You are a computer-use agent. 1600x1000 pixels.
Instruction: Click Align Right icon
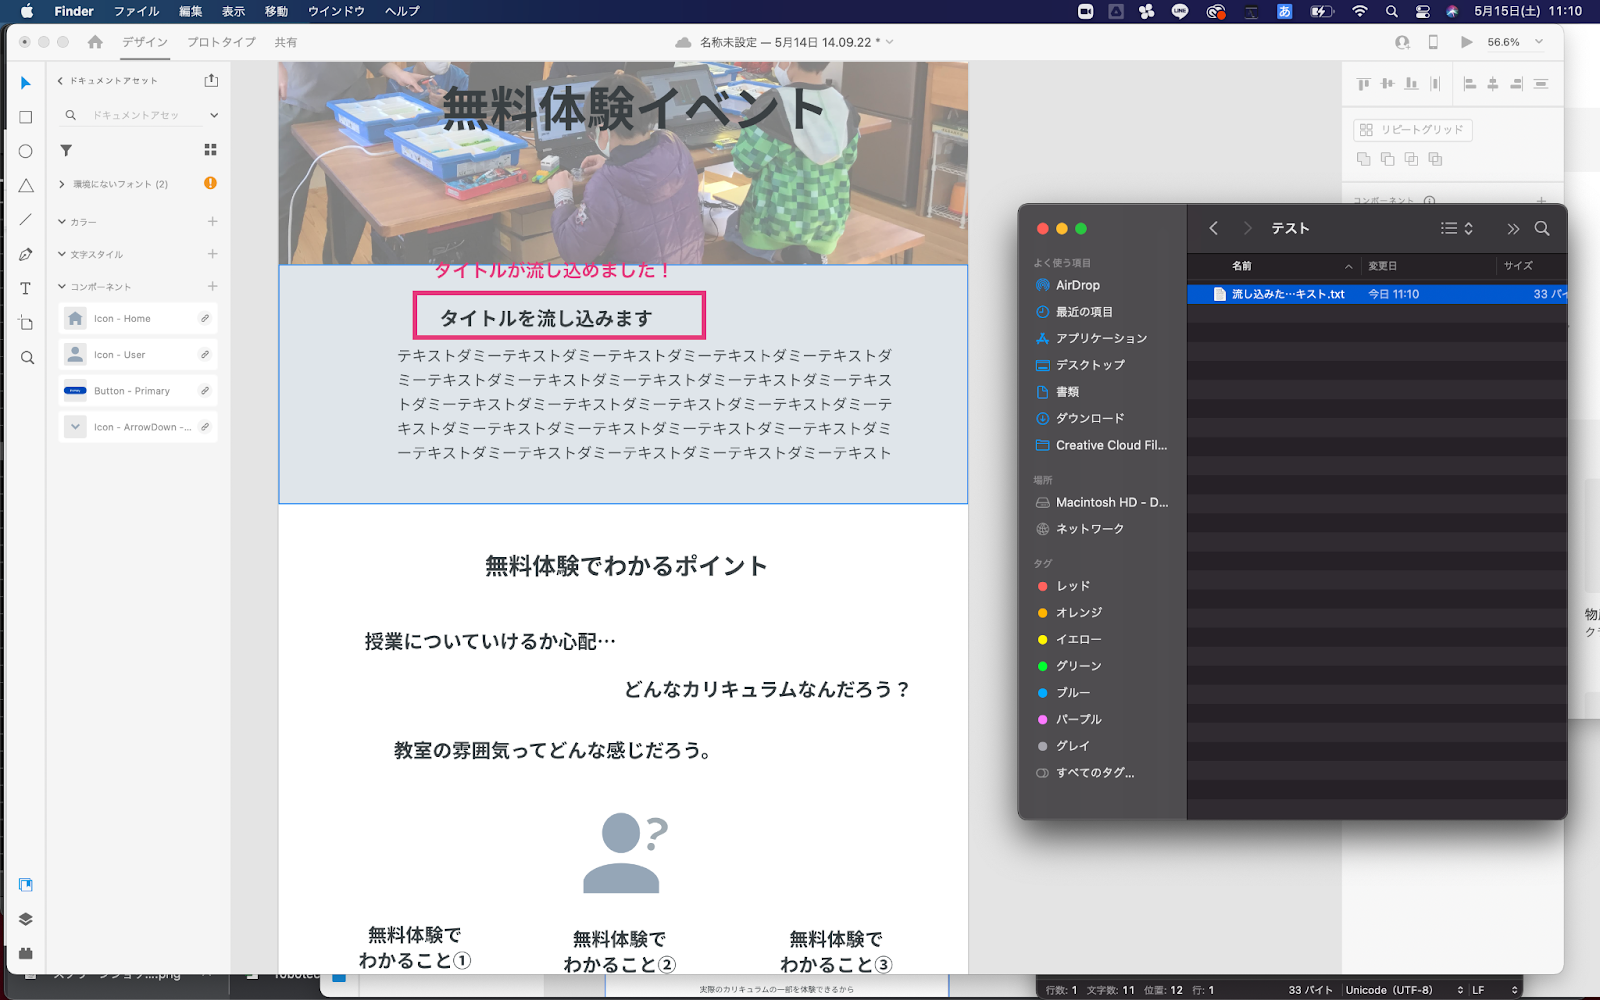click(x=1516, y=84)
